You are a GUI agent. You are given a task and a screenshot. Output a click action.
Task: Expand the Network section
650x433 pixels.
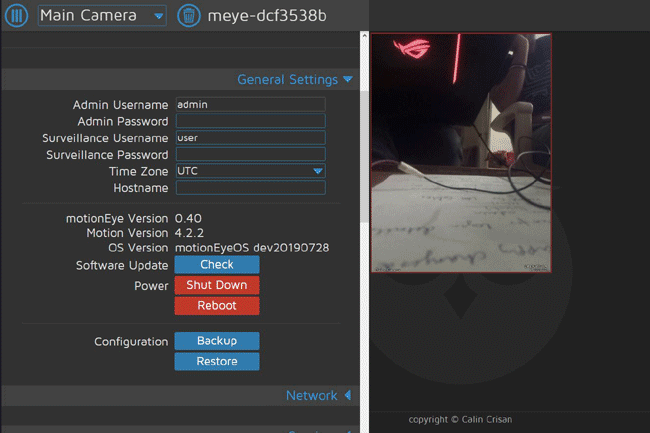tap(319, 395)
